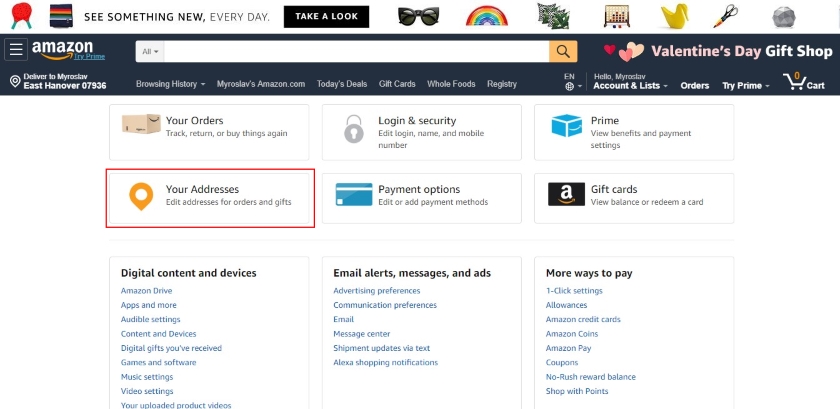This screenshot has width=840, height=409.
Task: Click the yellow swan product in banner
Action: pyautogui.click(x=674, y=16)
